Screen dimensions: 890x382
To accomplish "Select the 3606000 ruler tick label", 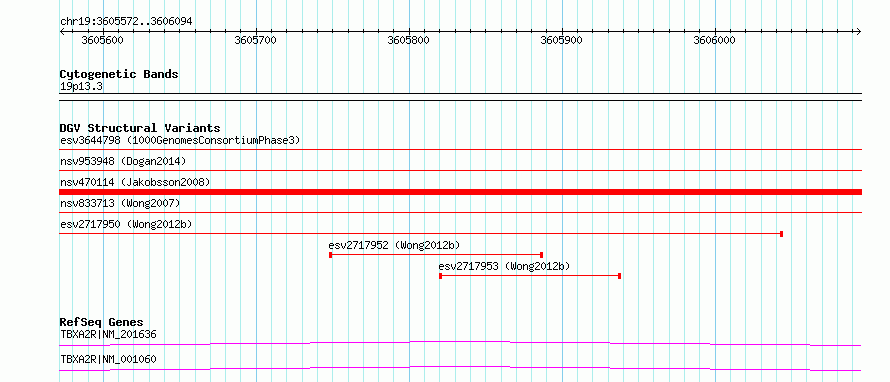I will click(x=715, y=40).
